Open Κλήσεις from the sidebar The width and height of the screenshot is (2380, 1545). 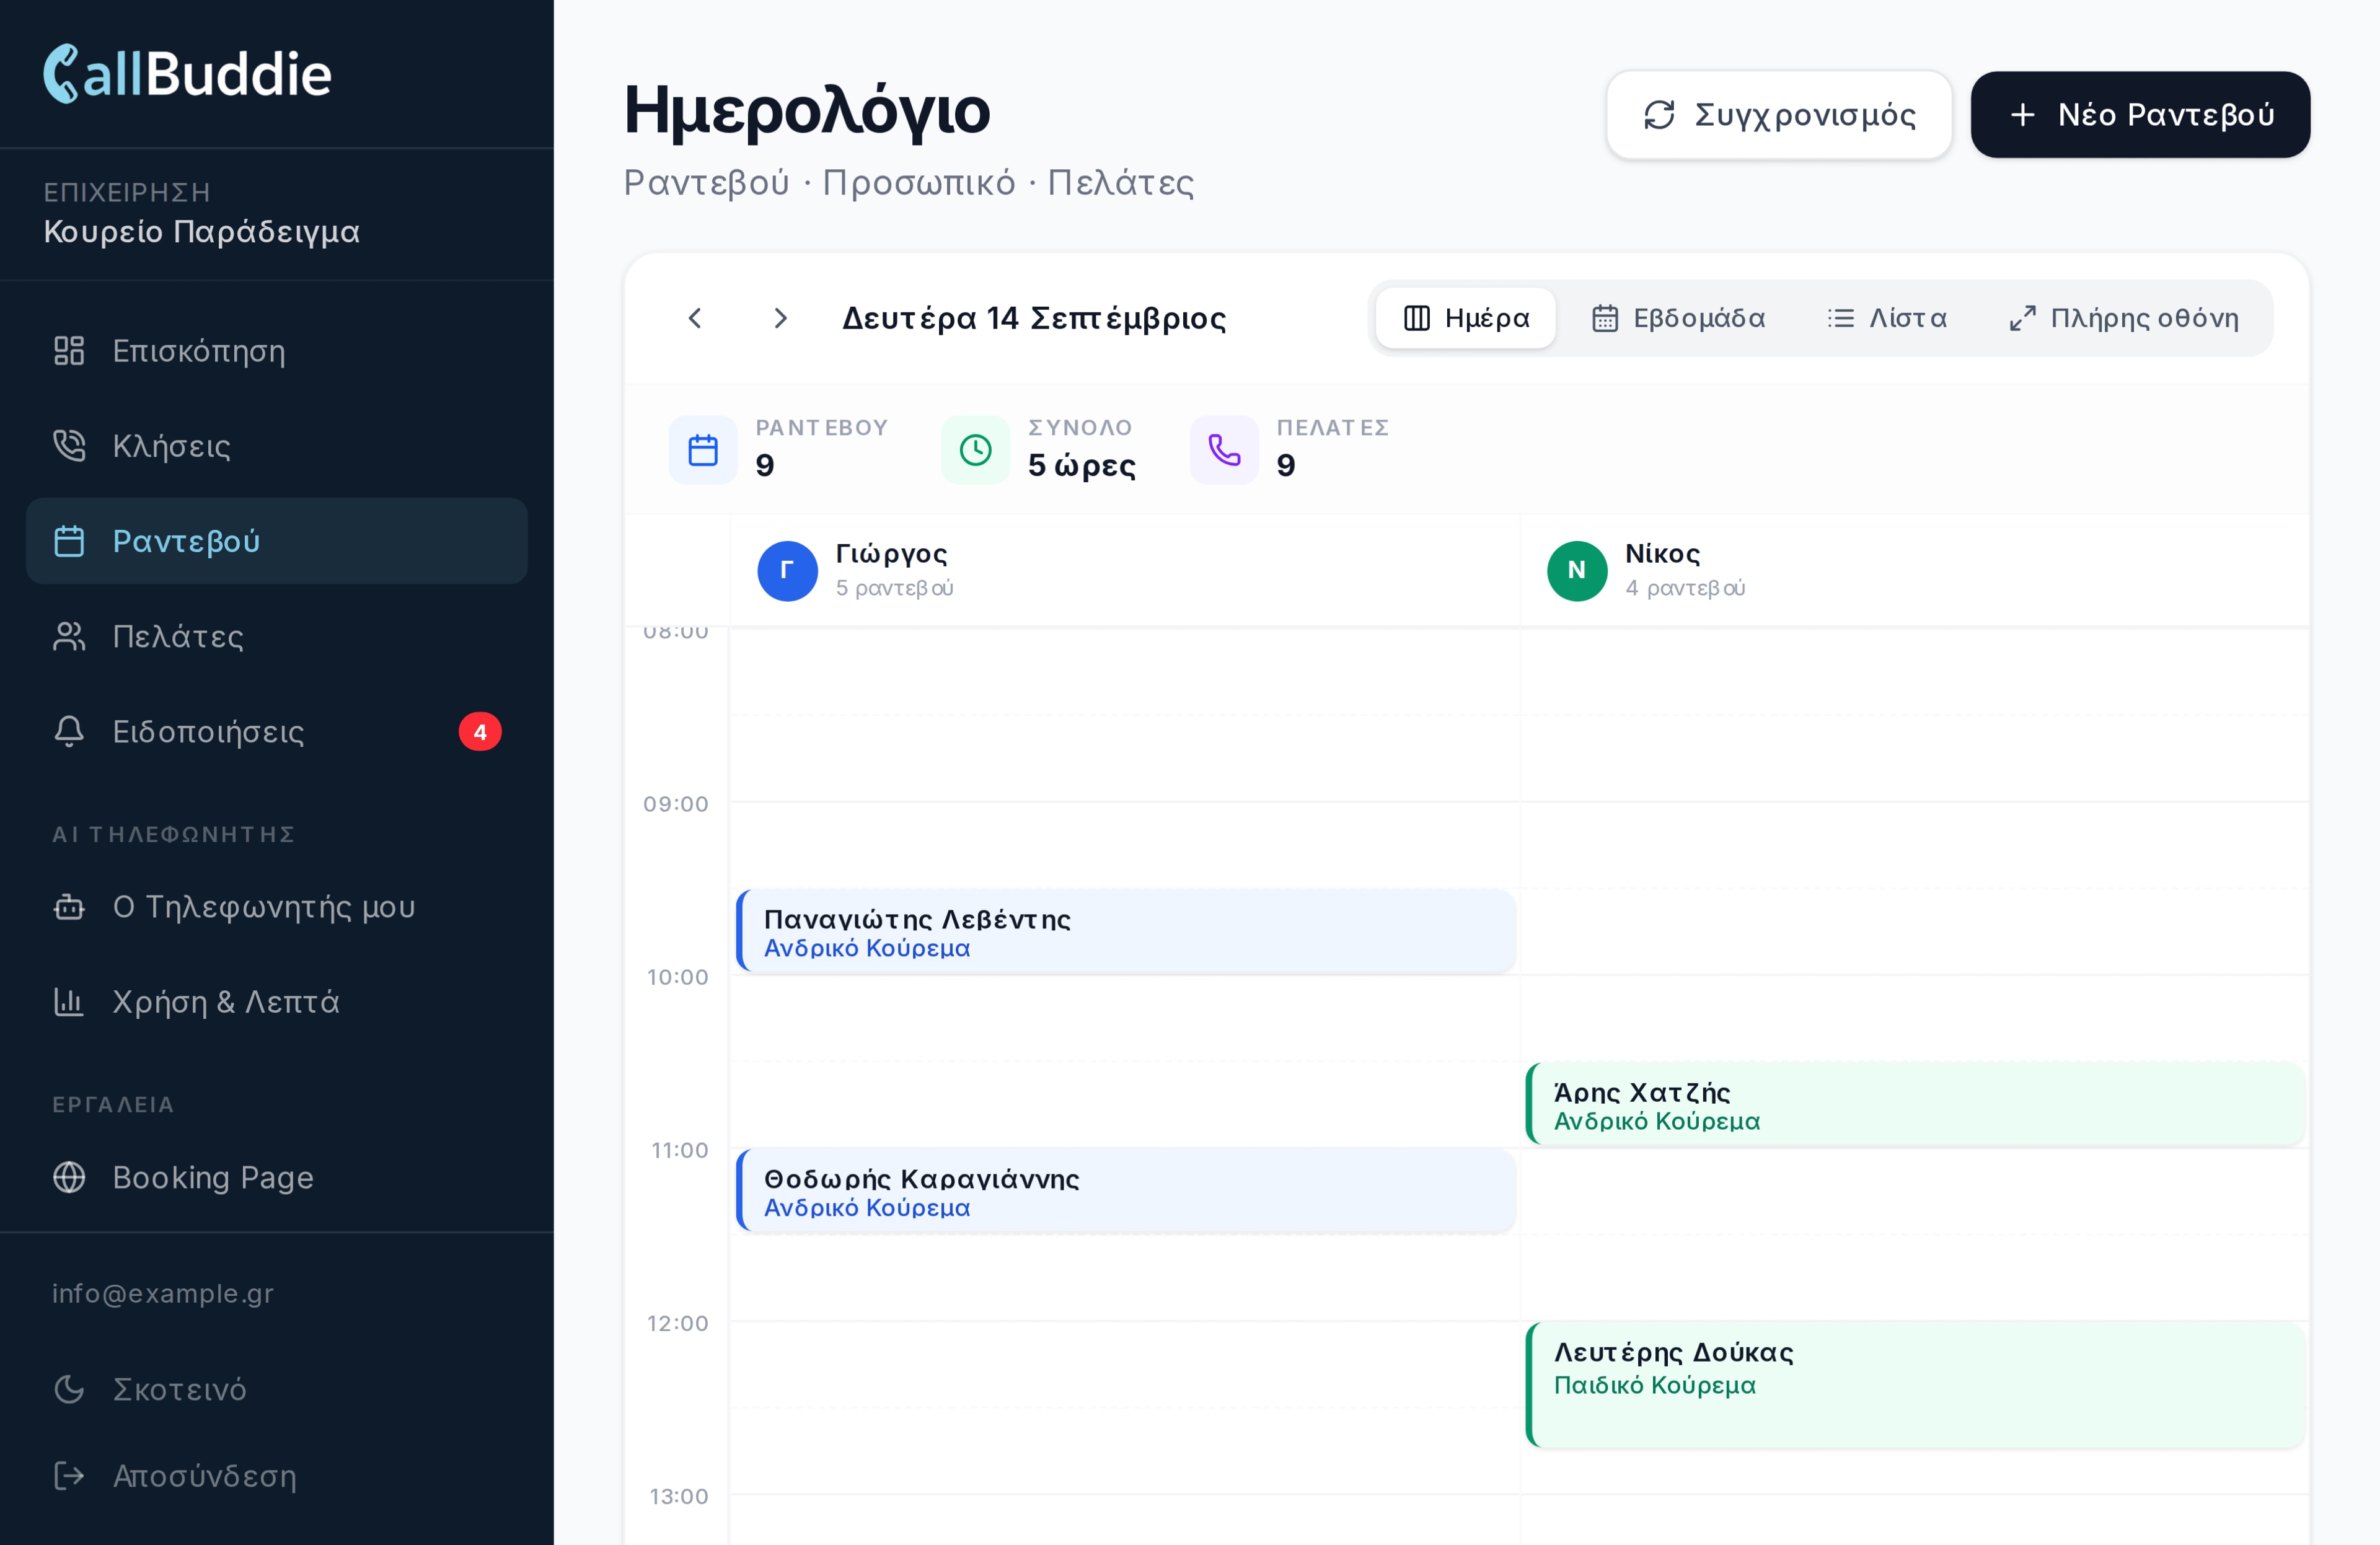[x=276, y=446]
